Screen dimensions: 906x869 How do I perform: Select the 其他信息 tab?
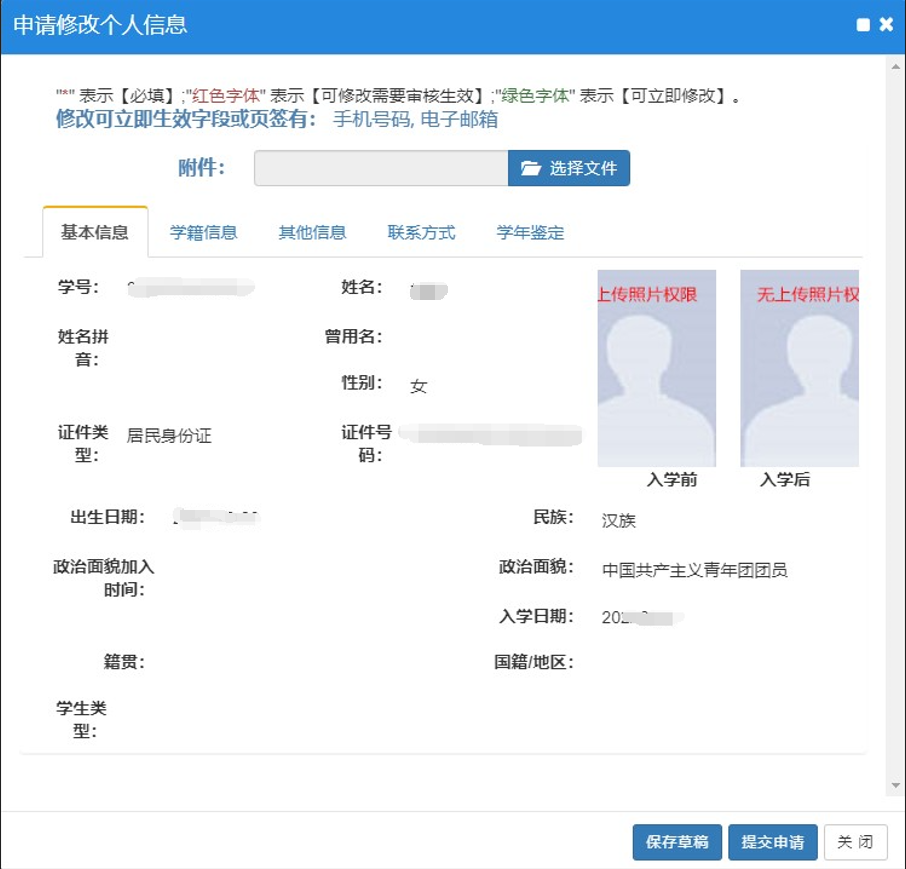tap(312, 232)
